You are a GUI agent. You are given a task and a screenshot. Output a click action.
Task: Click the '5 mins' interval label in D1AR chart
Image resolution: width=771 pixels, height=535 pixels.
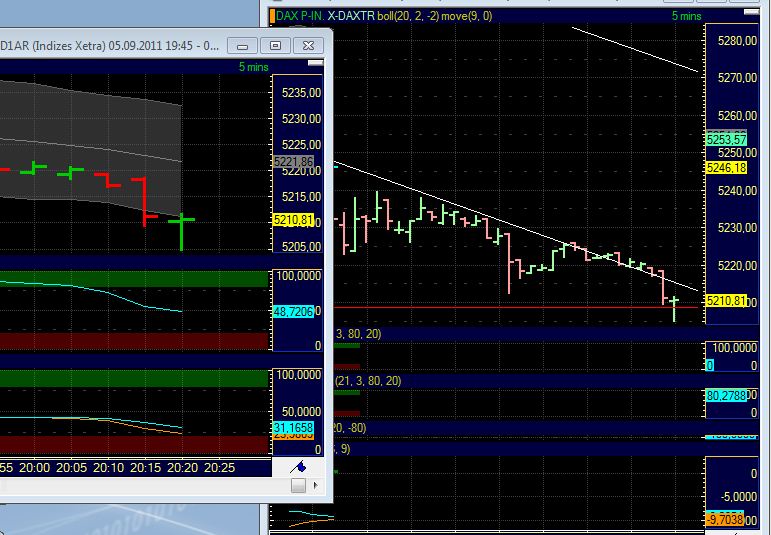coord(253,67)
